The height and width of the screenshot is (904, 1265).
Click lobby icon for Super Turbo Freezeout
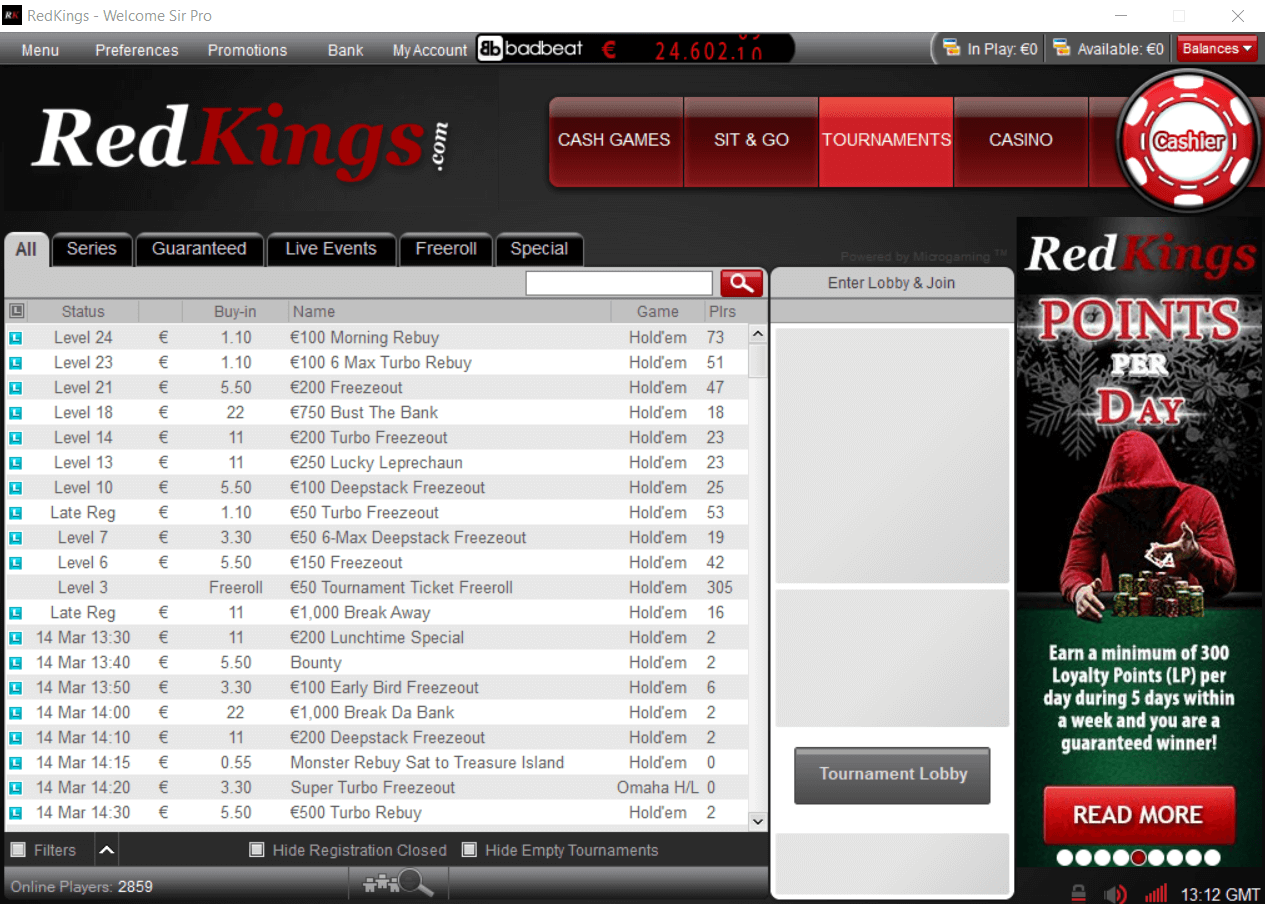coord(15,788)
